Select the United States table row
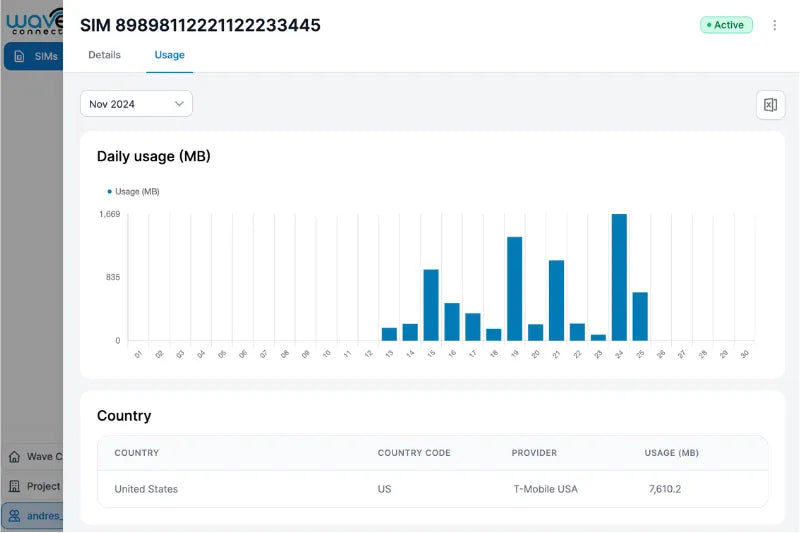This screenshot has width=800, height=533. [x=432, y=489]
